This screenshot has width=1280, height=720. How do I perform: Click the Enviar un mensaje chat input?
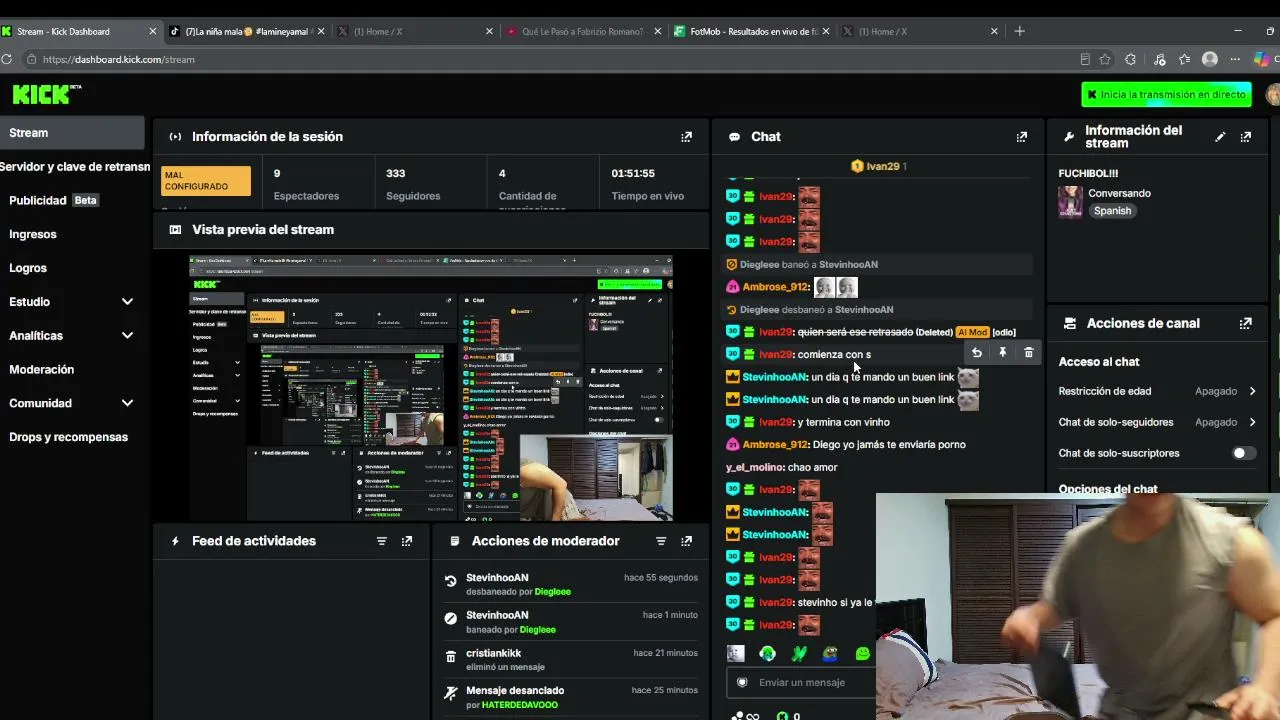pyautogui.click(x=802, y=682)
